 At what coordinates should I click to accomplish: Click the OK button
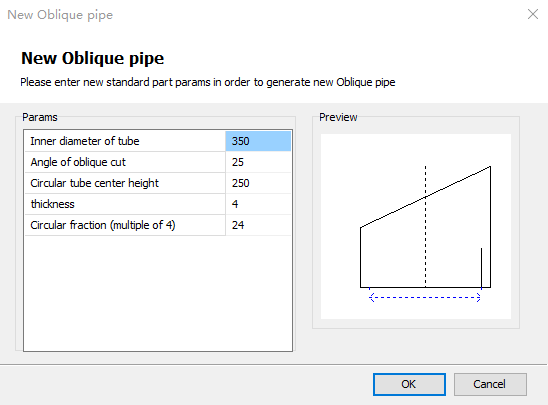tap(409, 384)
